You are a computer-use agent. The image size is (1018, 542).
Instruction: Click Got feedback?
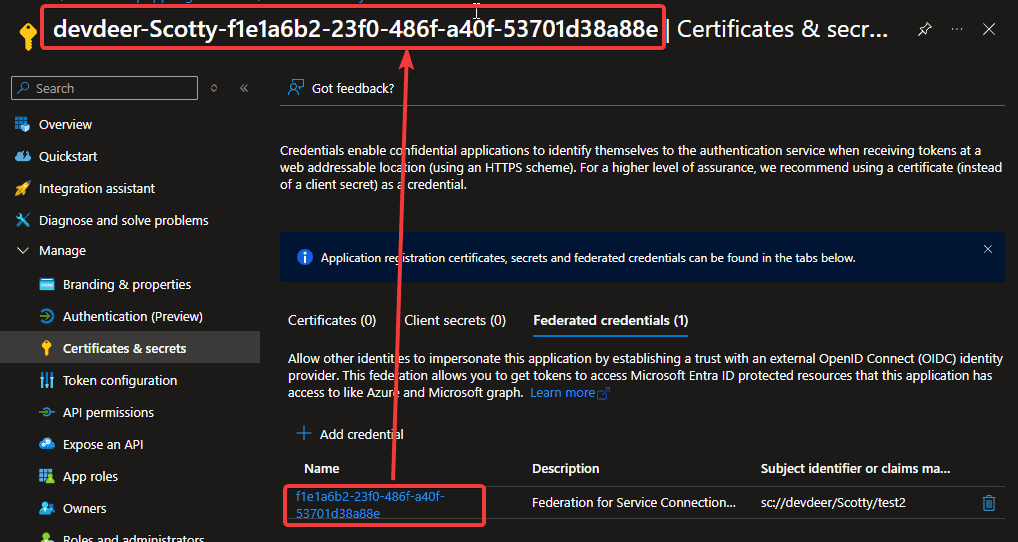pyautogui.click(x=353, y=88)
